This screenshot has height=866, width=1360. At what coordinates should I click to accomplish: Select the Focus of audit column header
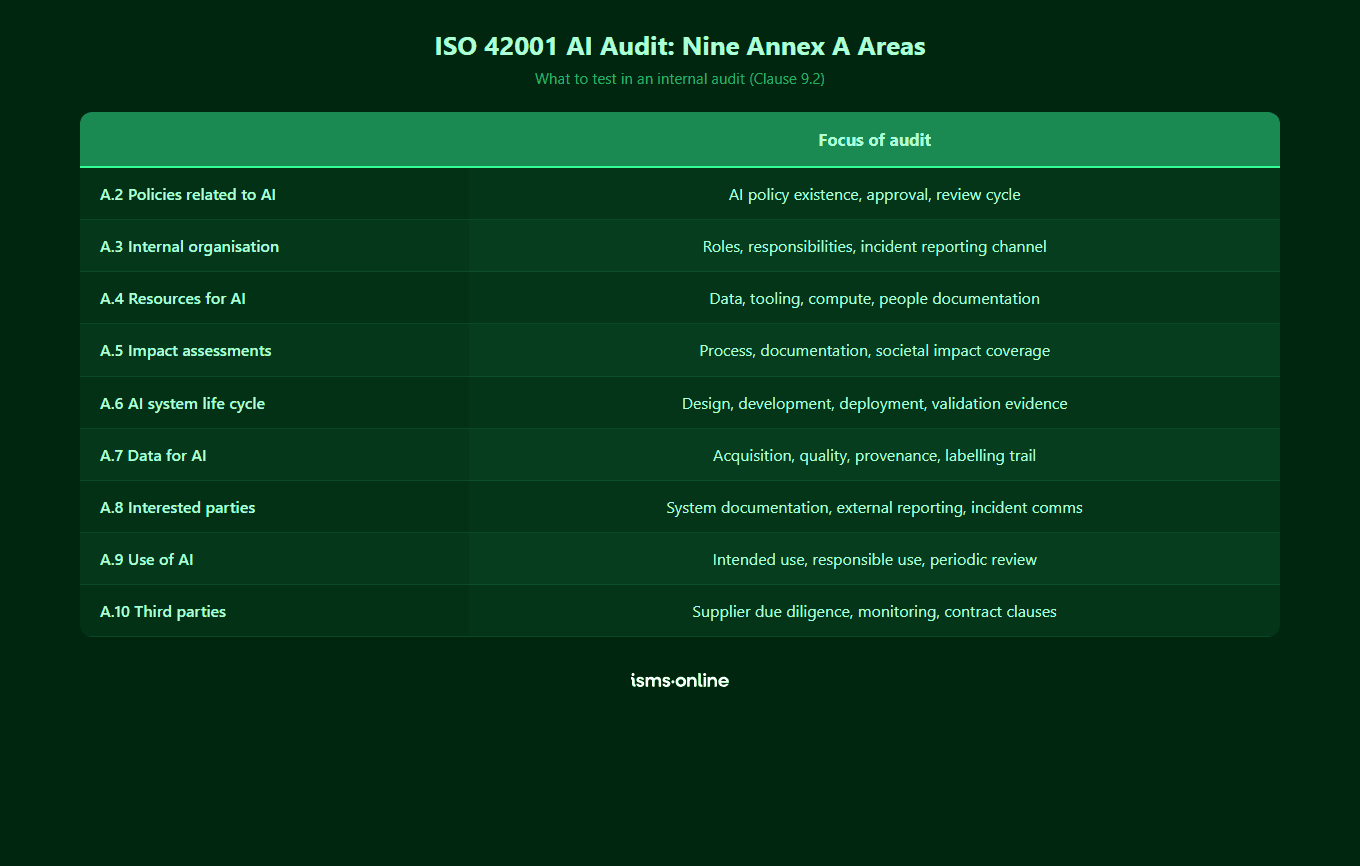click(874, 140)
